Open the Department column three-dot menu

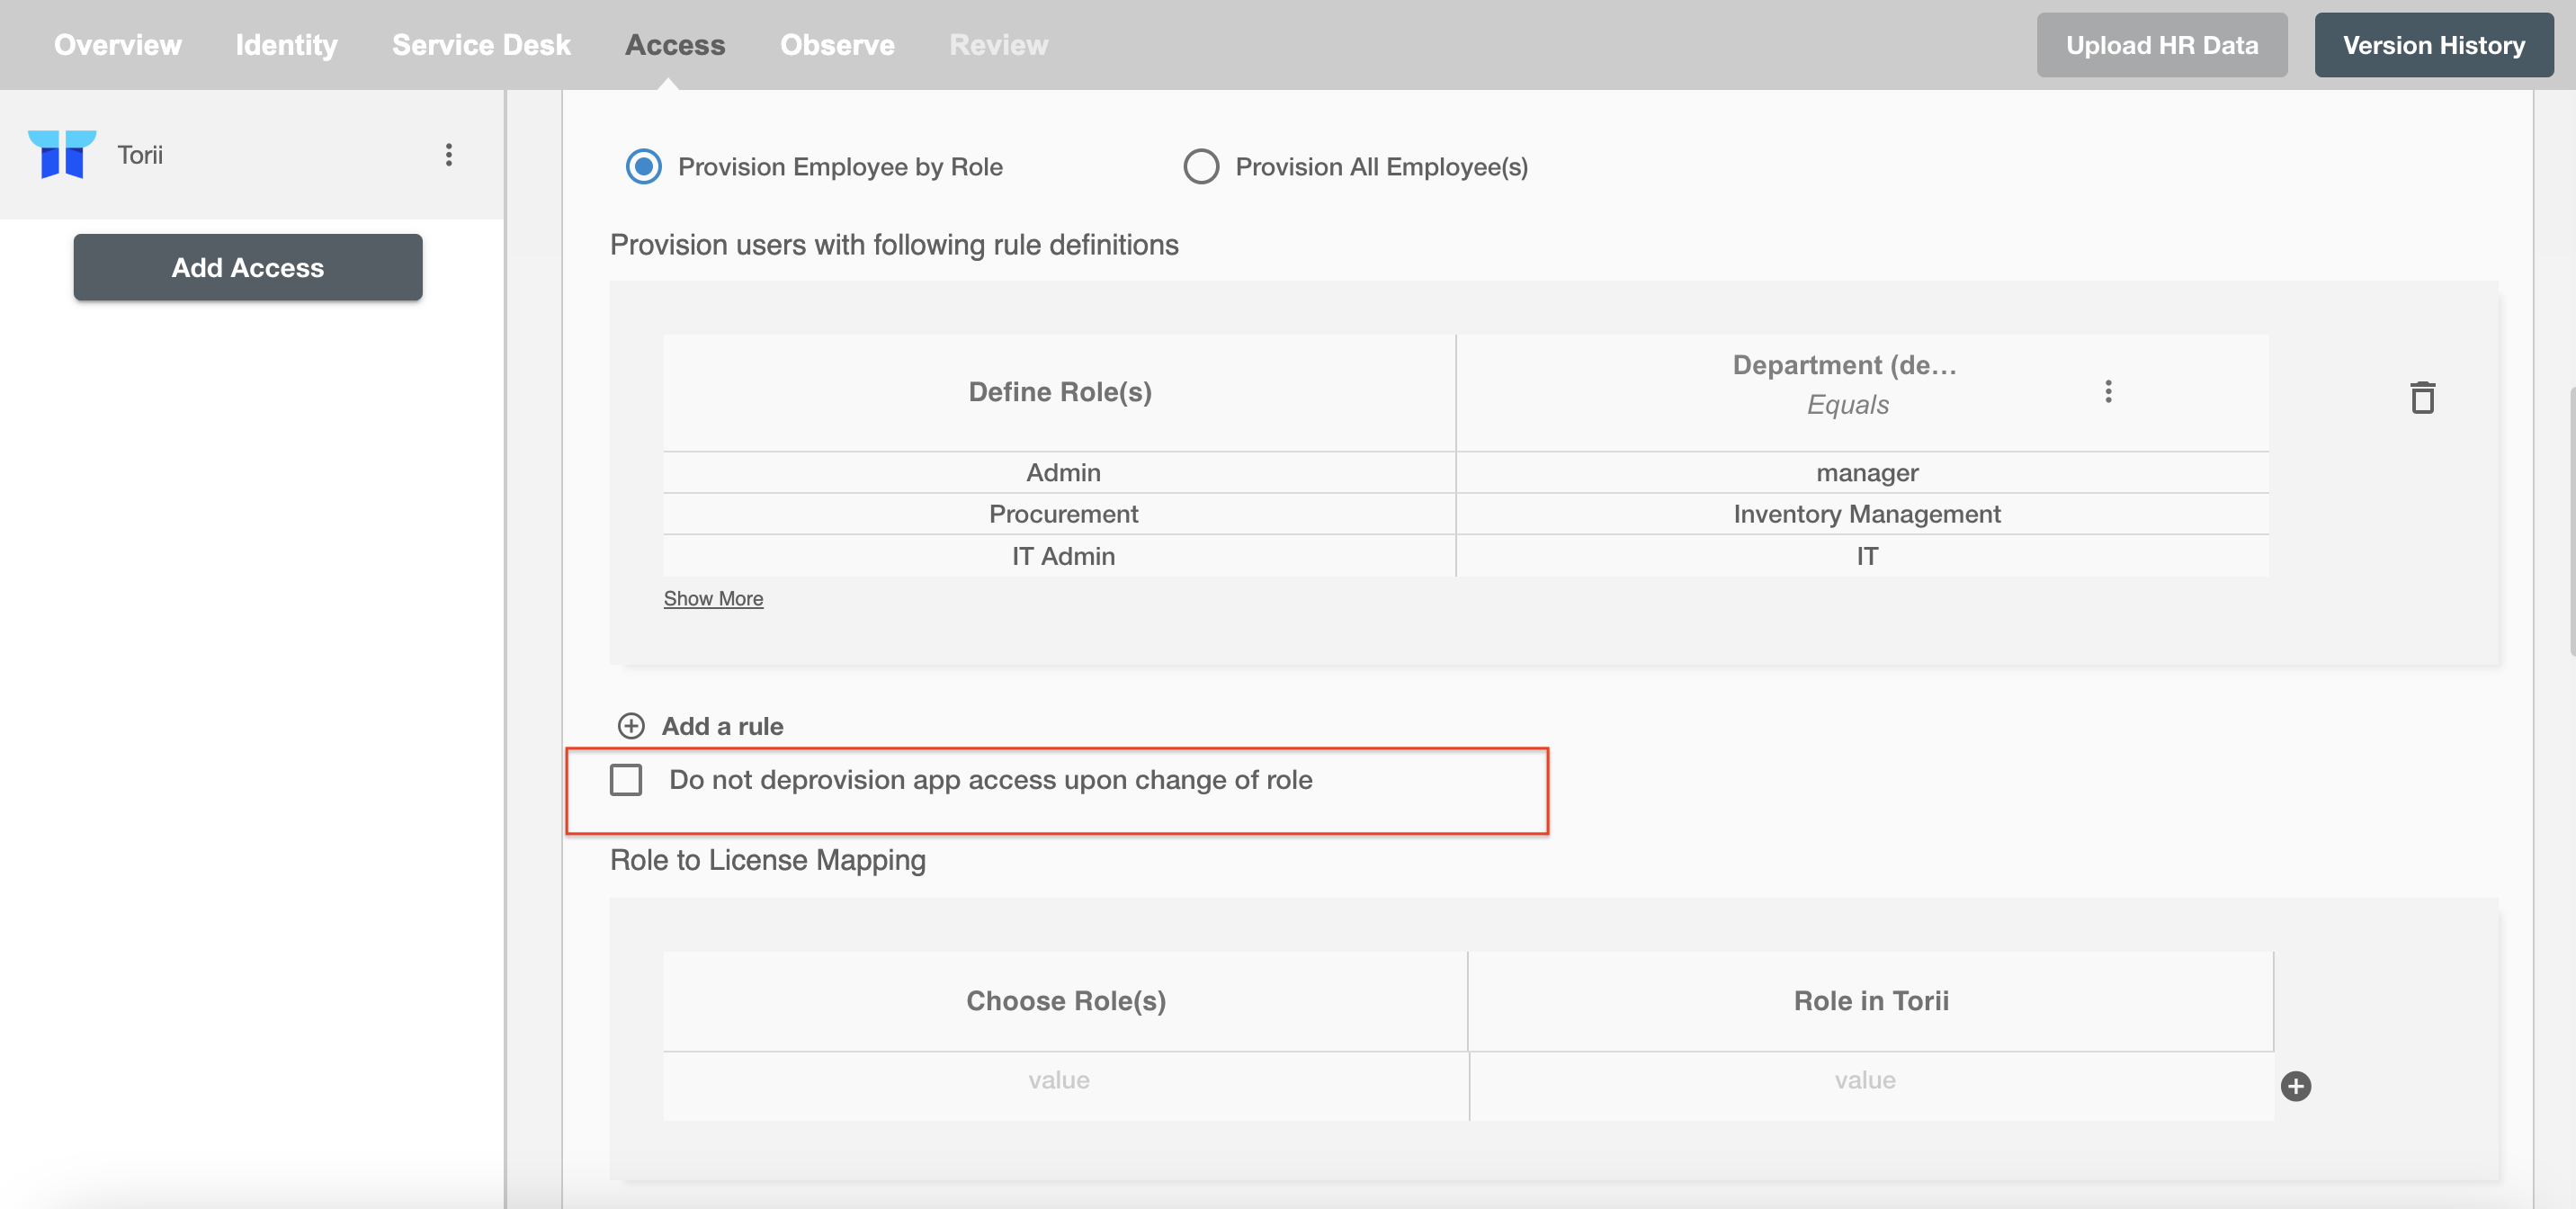point(2108,391)
